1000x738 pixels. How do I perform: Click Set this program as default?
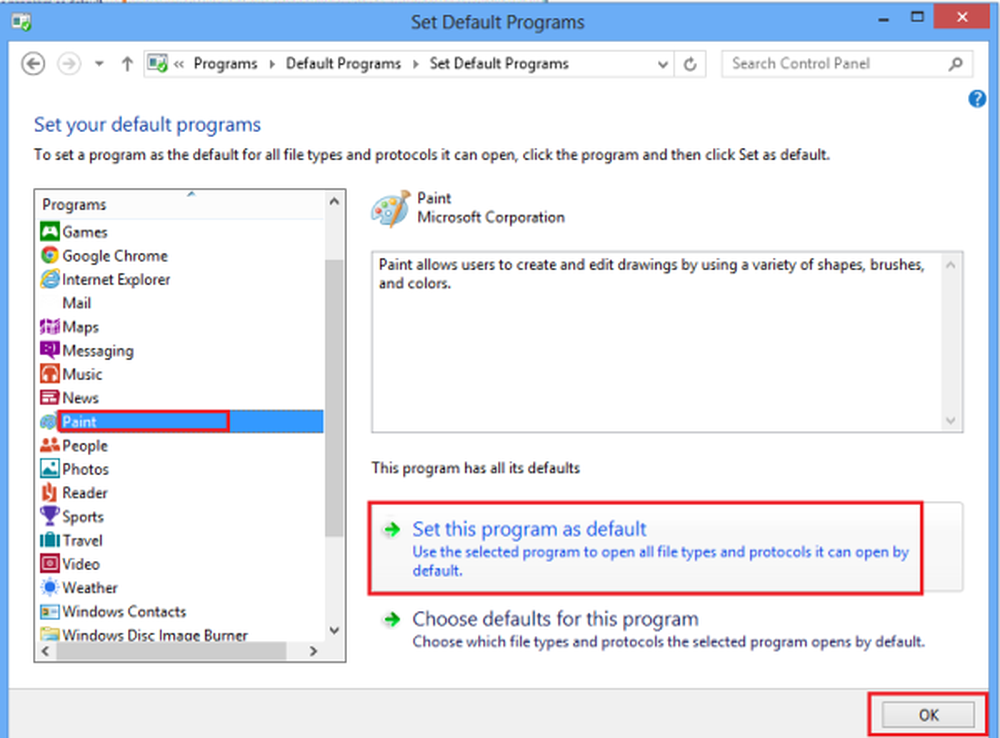[529, 529]
